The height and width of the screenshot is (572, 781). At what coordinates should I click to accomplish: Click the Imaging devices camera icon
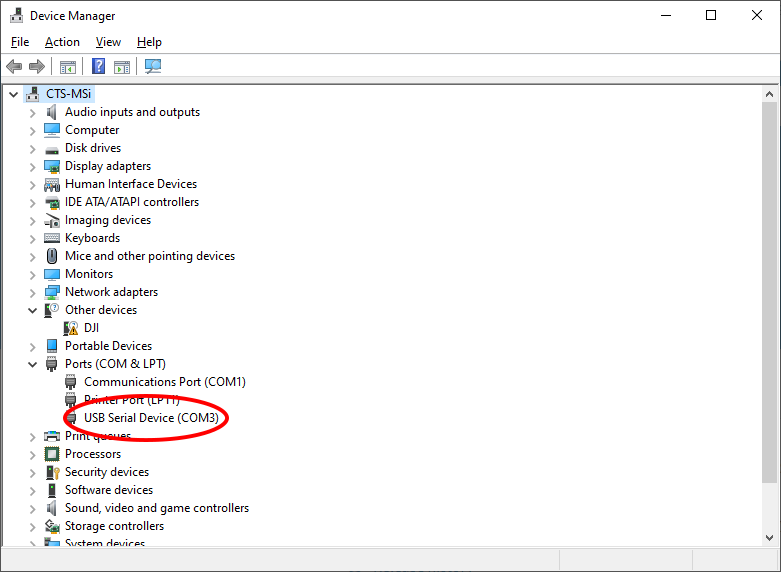(52, 220)
